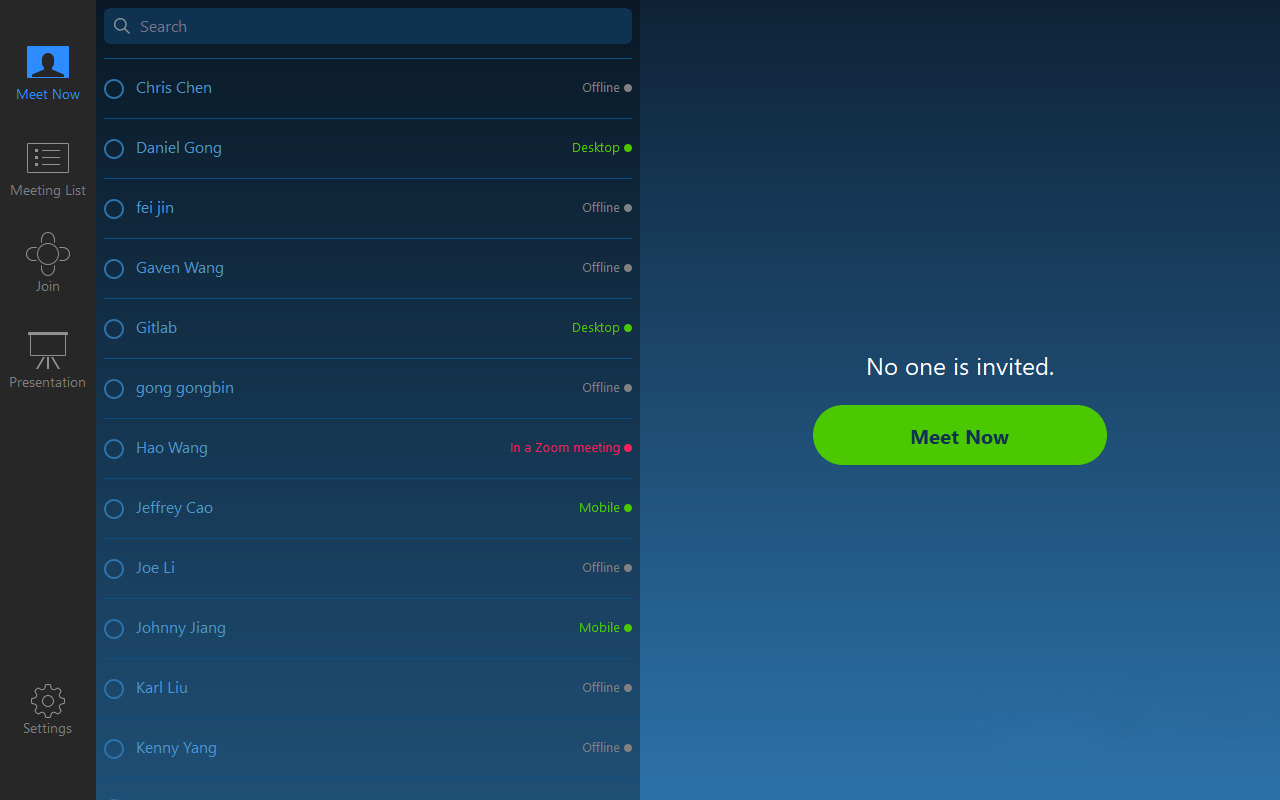Click the contact name Johnny Jiang

tap(181, 628)
